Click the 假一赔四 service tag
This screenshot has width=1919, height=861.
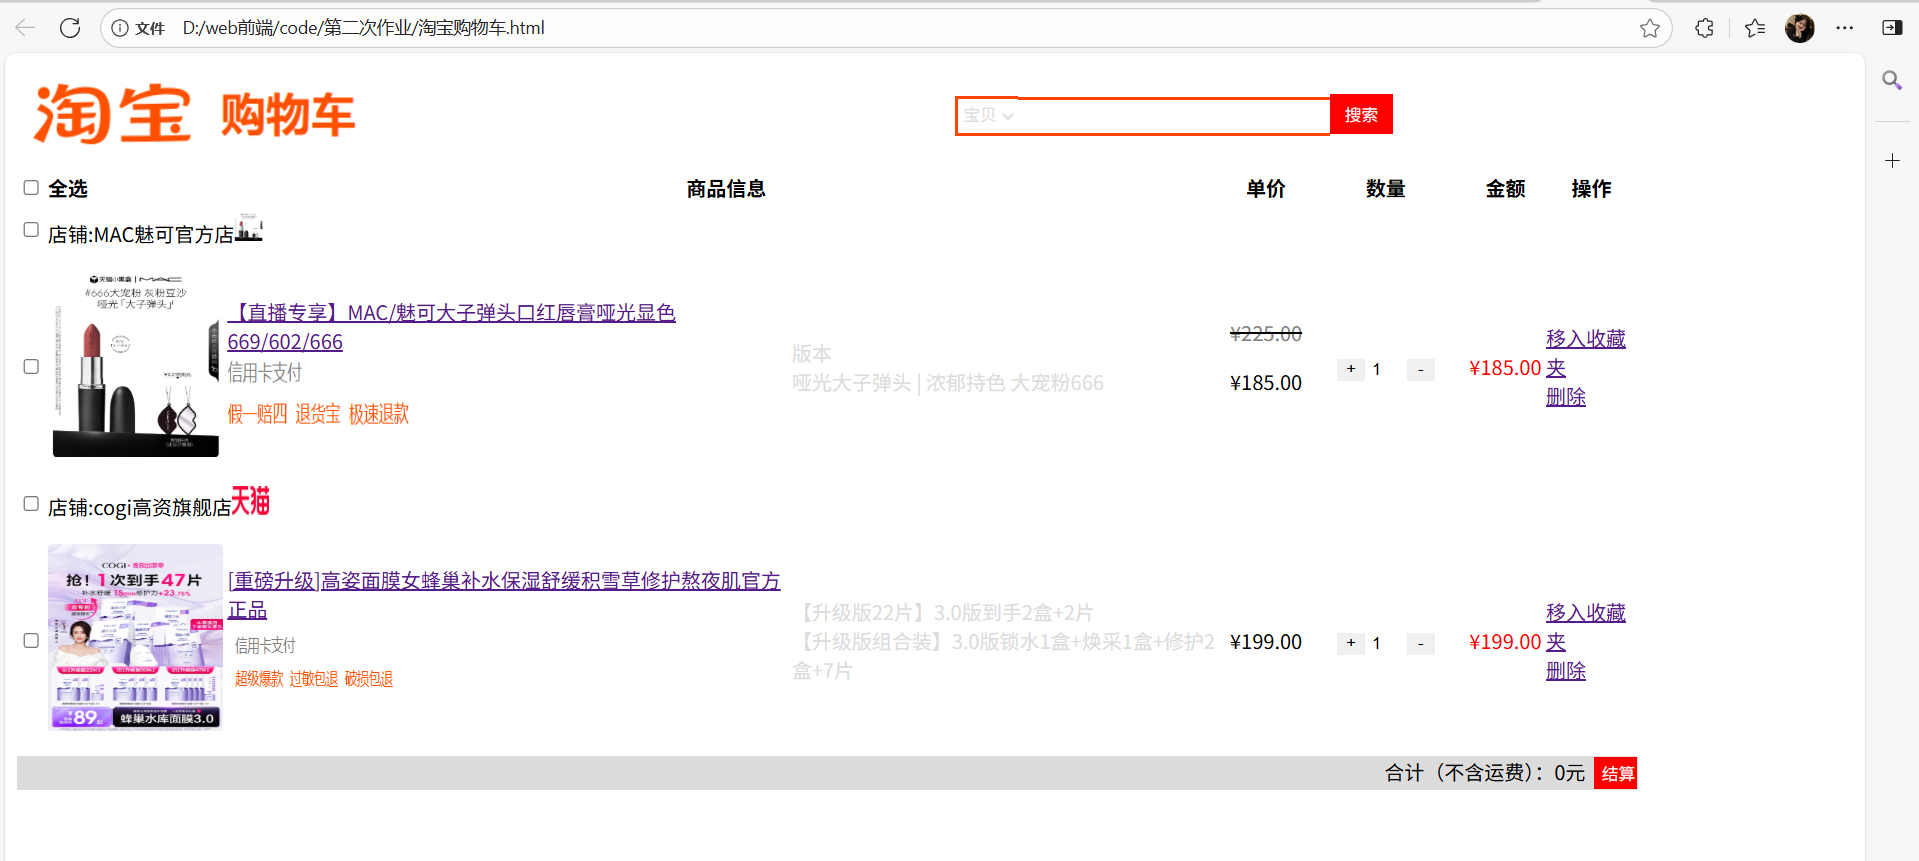[x=258, y=414]
